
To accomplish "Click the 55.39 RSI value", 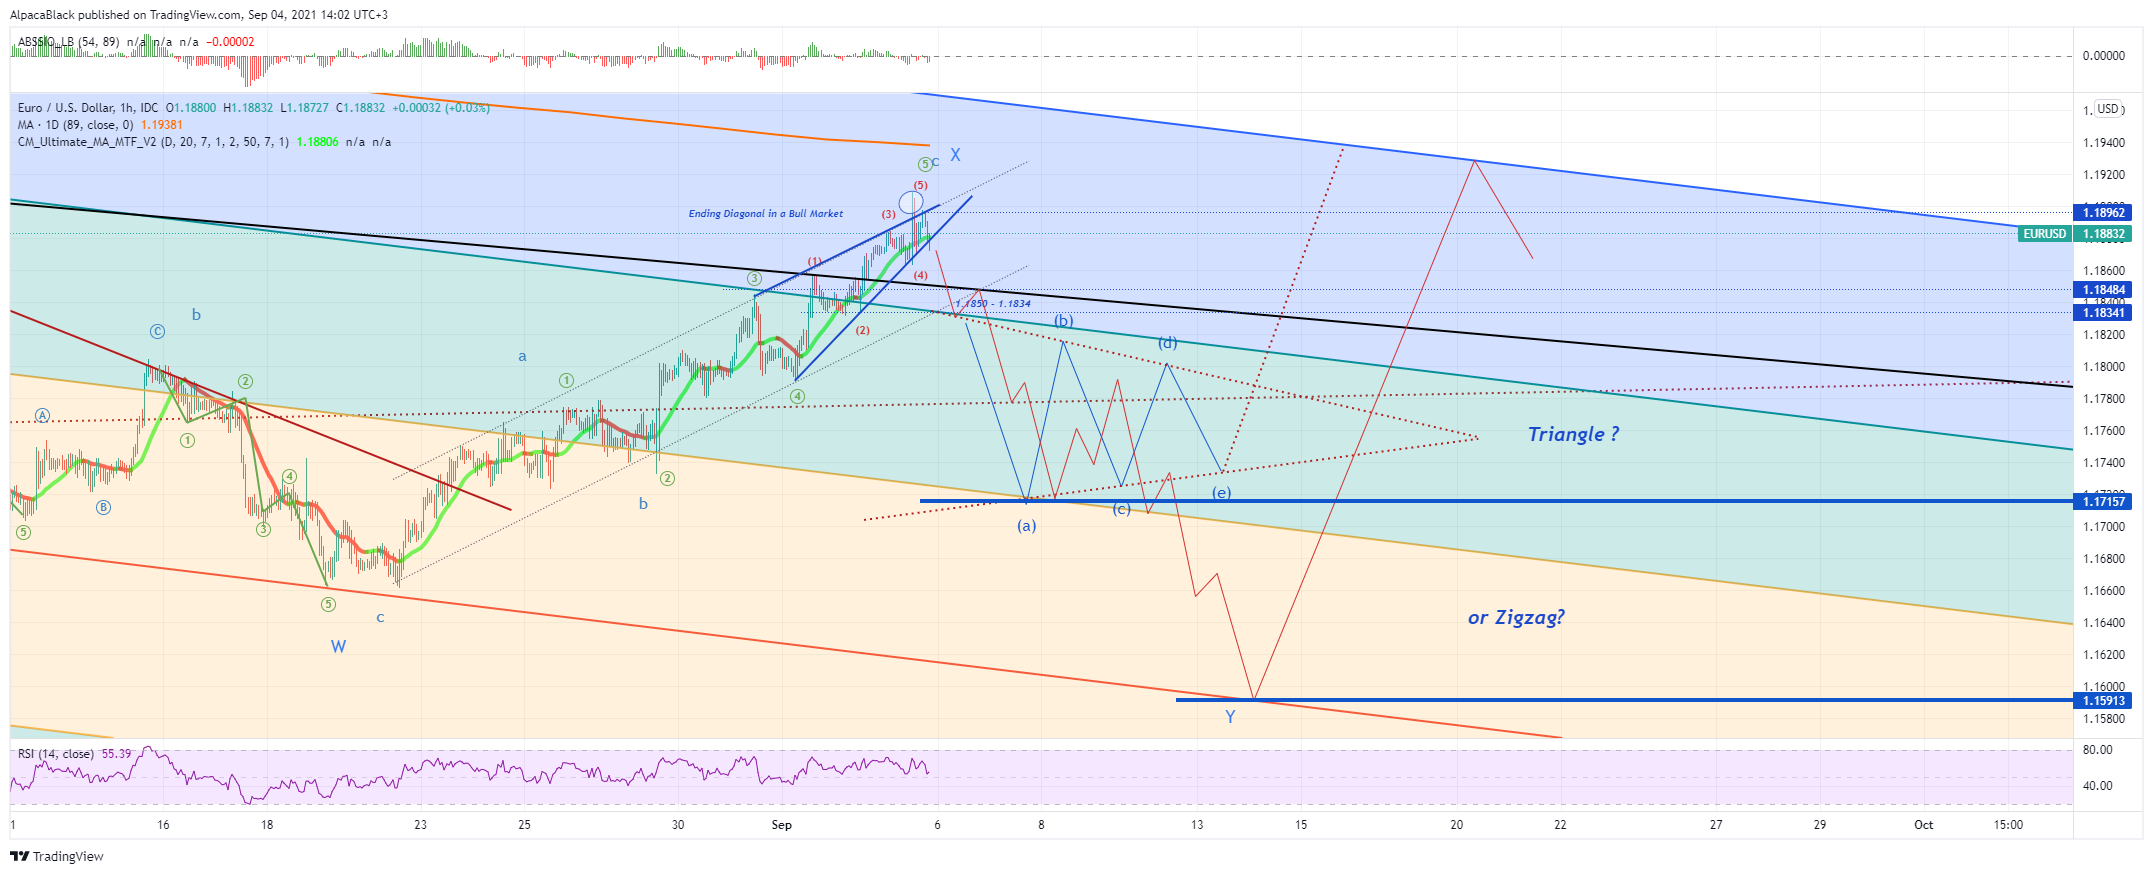I will click(x=116, y=754).
